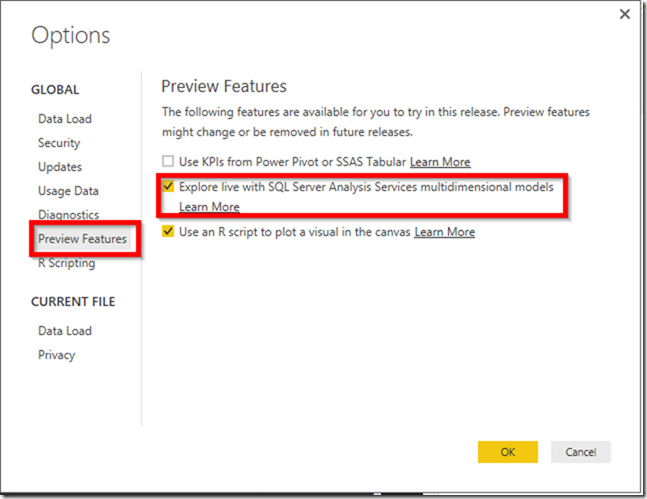Click the CURRENT FILE section heading
The width and height of the screenshot is (647, 499).
(x=73, y=302)
